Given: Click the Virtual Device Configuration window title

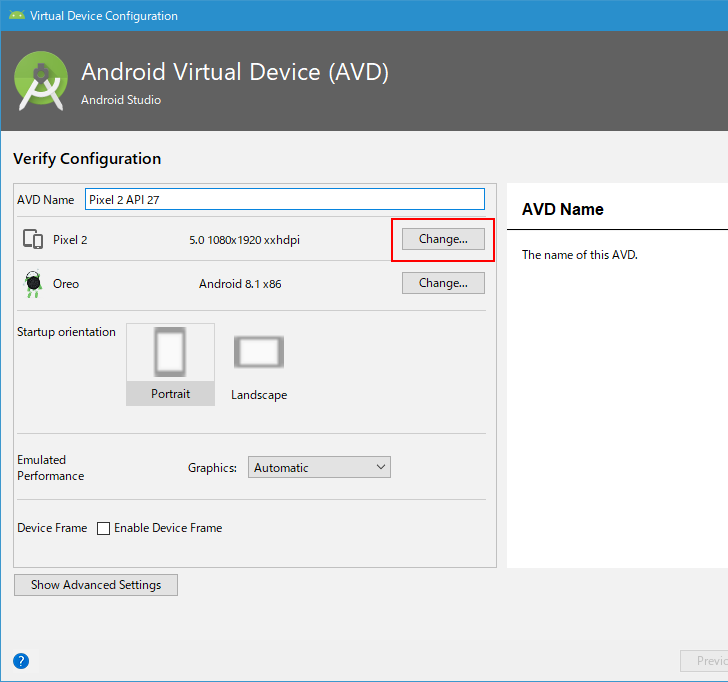Looking at the screenshot, I should click(x=104, y=16).
